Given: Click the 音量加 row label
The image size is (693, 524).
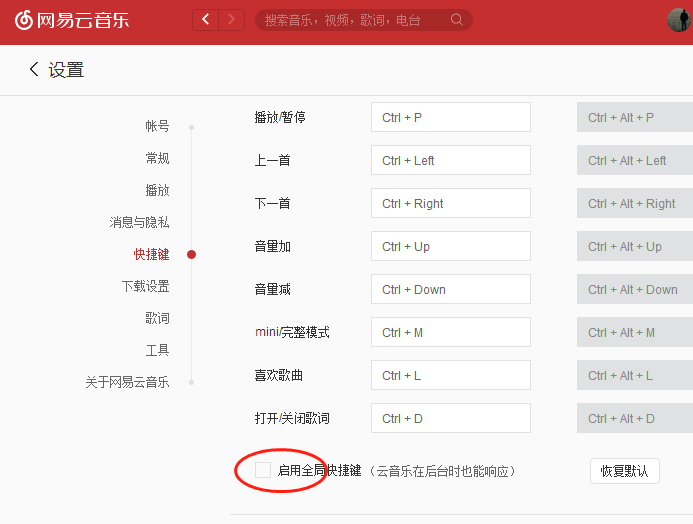Looking at the screenshot, I should pos(272,246).
